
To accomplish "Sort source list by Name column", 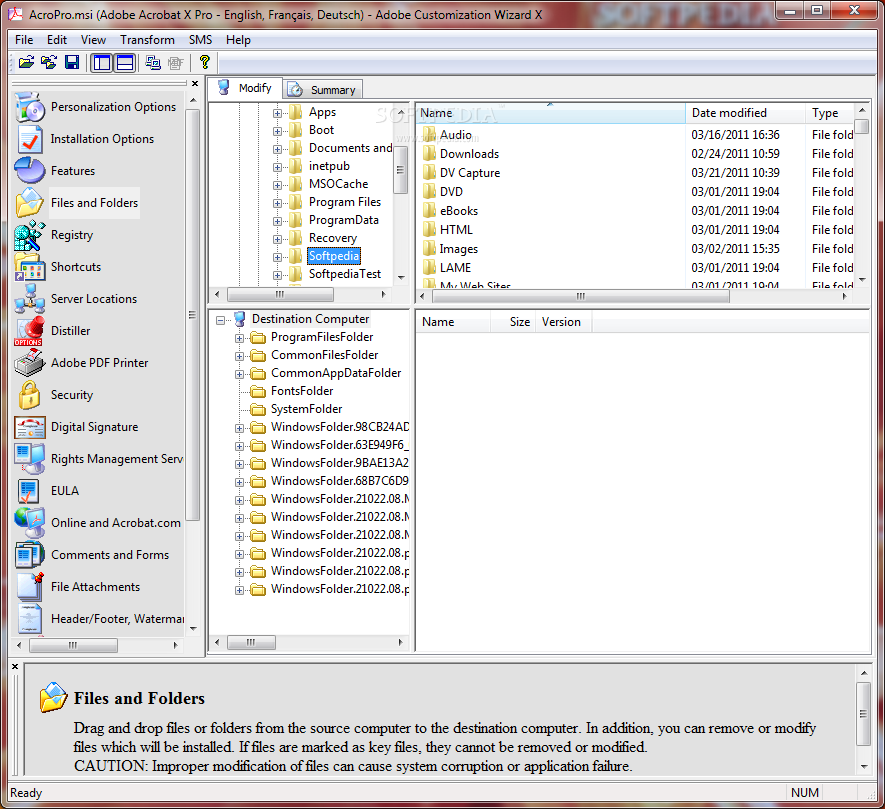I will 551,113.
